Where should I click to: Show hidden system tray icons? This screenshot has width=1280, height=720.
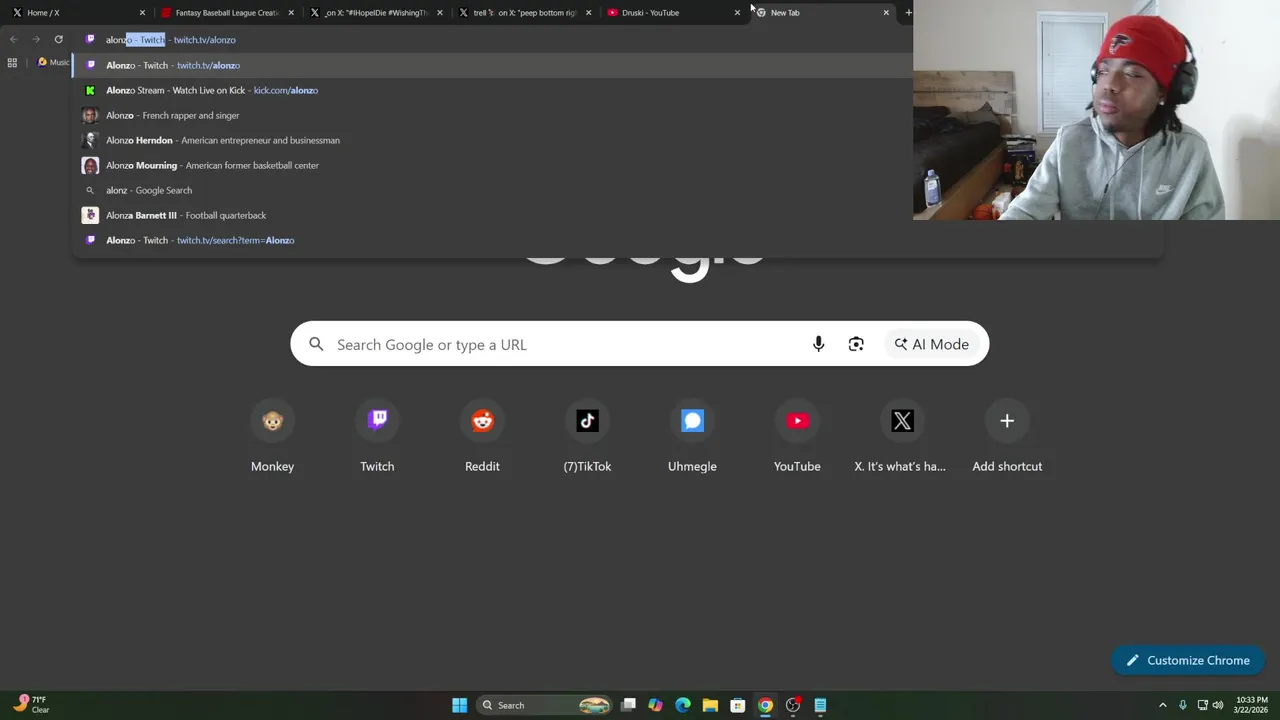click(x=1162, y=705)
